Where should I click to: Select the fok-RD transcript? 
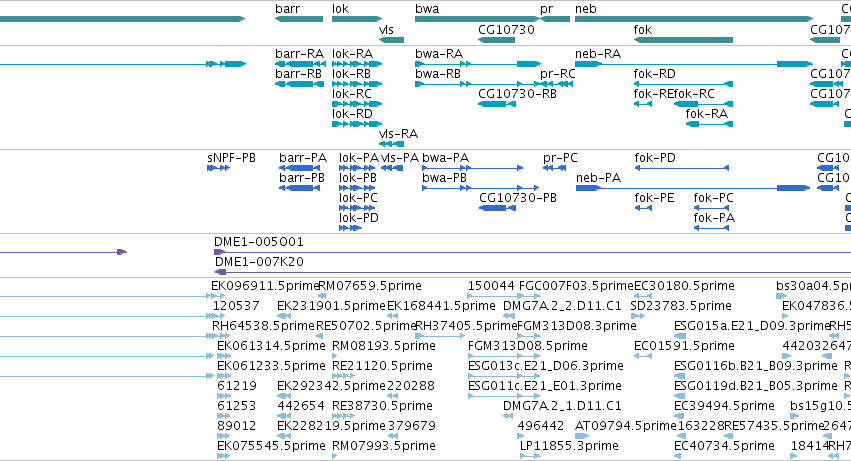coord(683,84)
